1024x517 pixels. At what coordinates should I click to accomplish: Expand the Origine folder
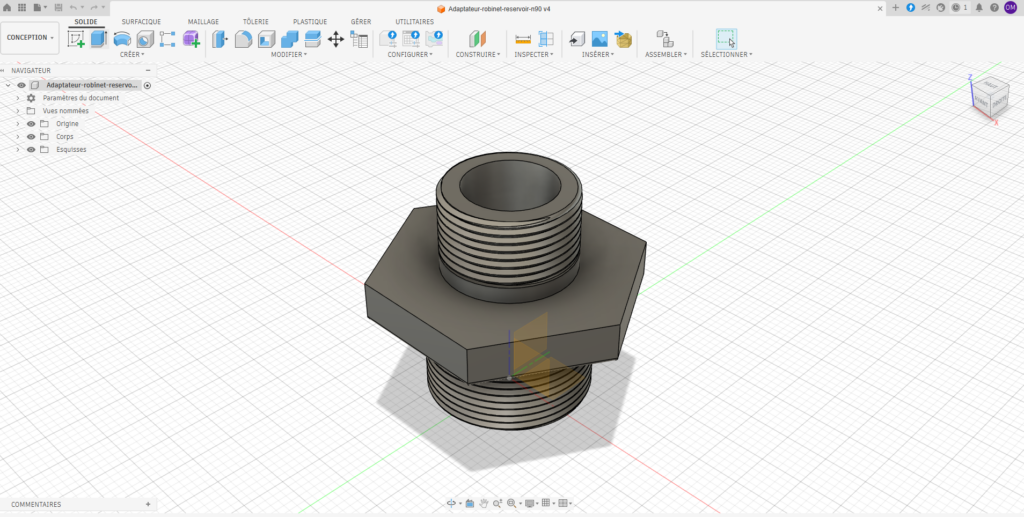point(18,124)
